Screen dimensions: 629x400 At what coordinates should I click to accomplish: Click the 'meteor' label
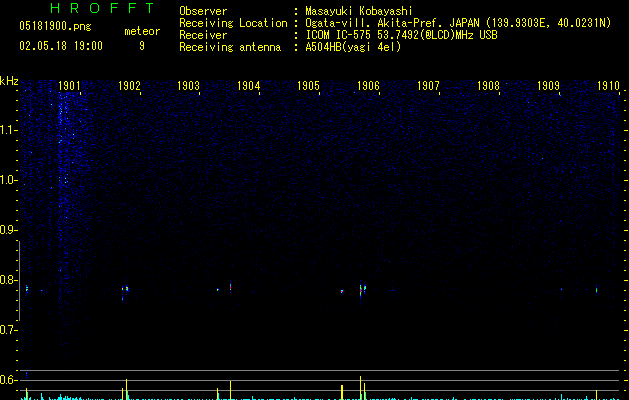(142, 31)
